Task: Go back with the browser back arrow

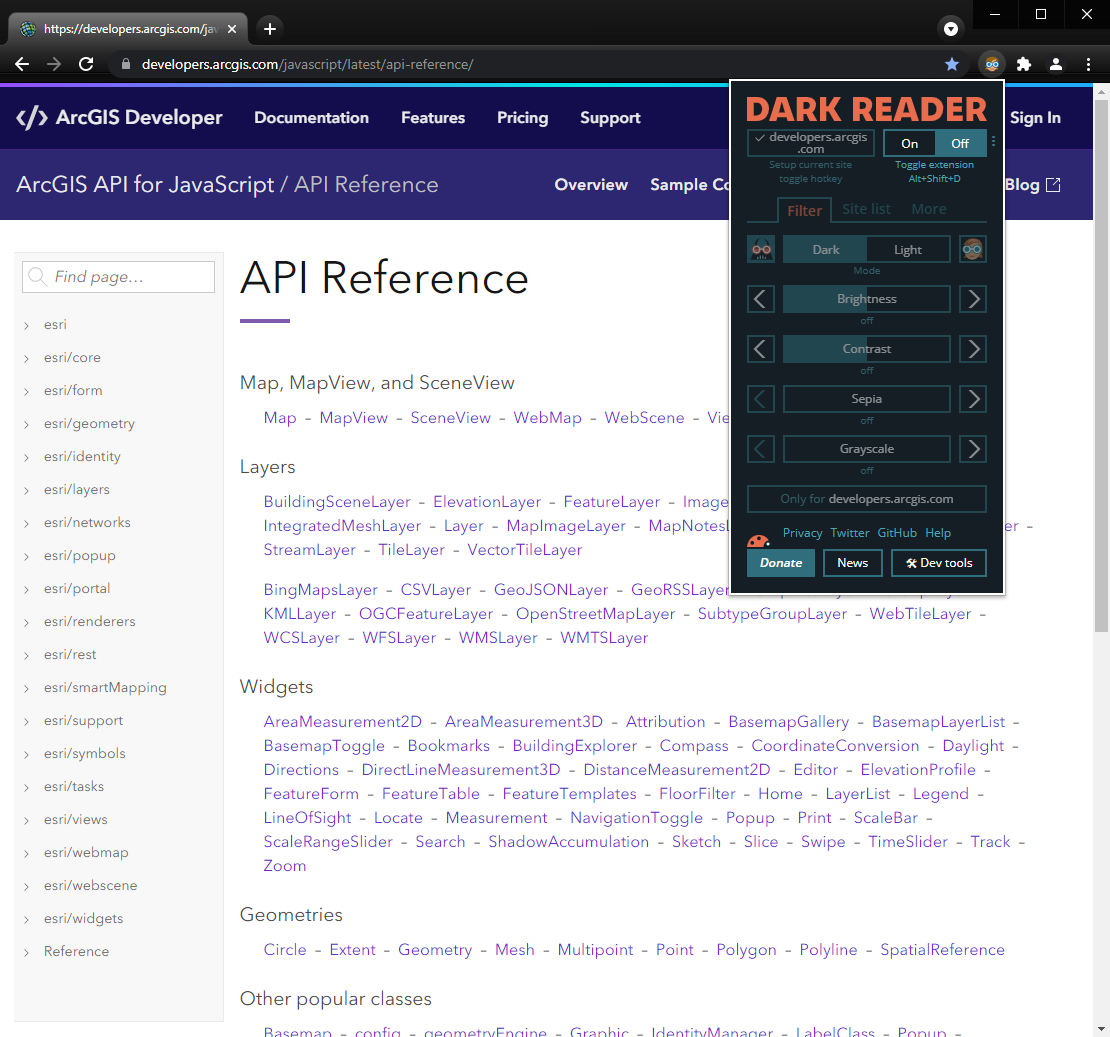Action: pos(22,64)
